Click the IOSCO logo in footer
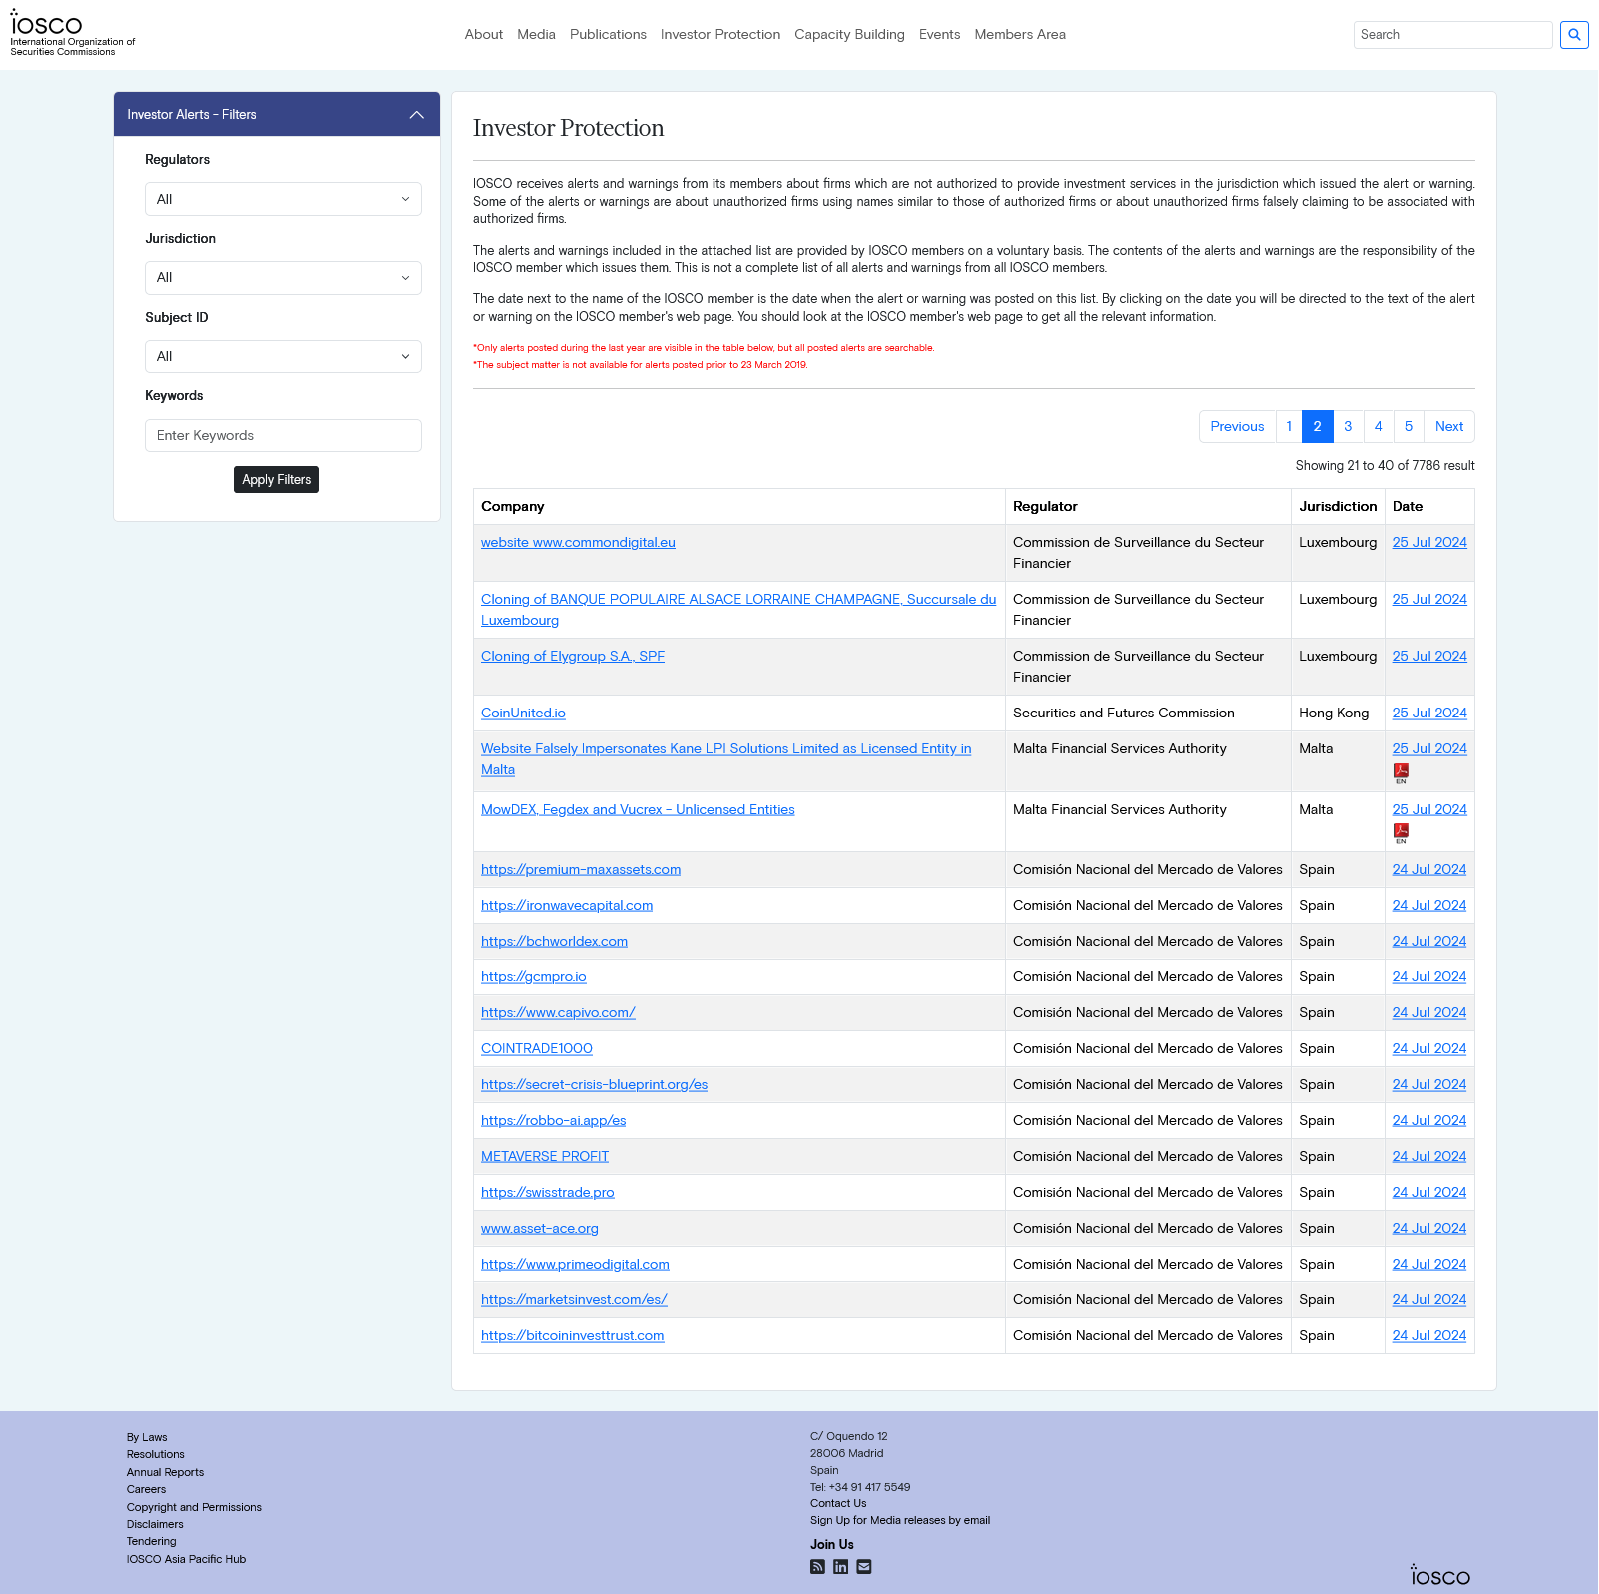Screen dimensions: 1599x1594 point(1440,1576)
